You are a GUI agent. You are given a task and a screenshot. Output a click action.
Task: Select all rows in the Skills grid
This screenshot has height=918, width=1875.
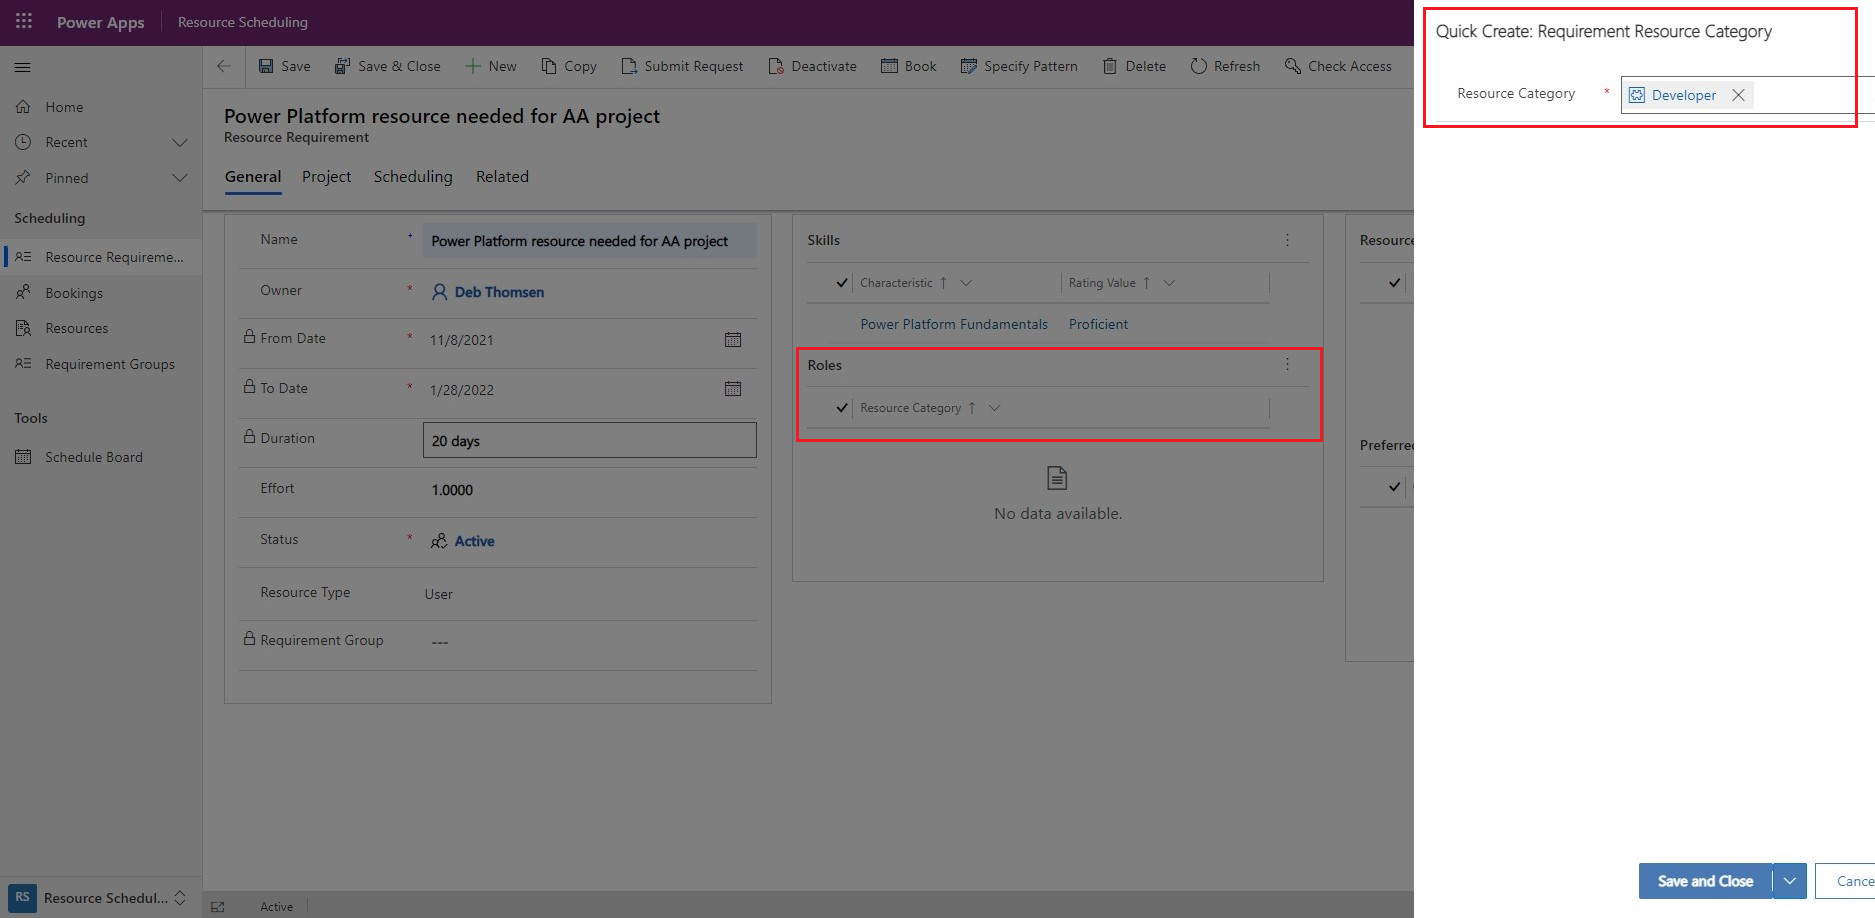tap(842, 283)
